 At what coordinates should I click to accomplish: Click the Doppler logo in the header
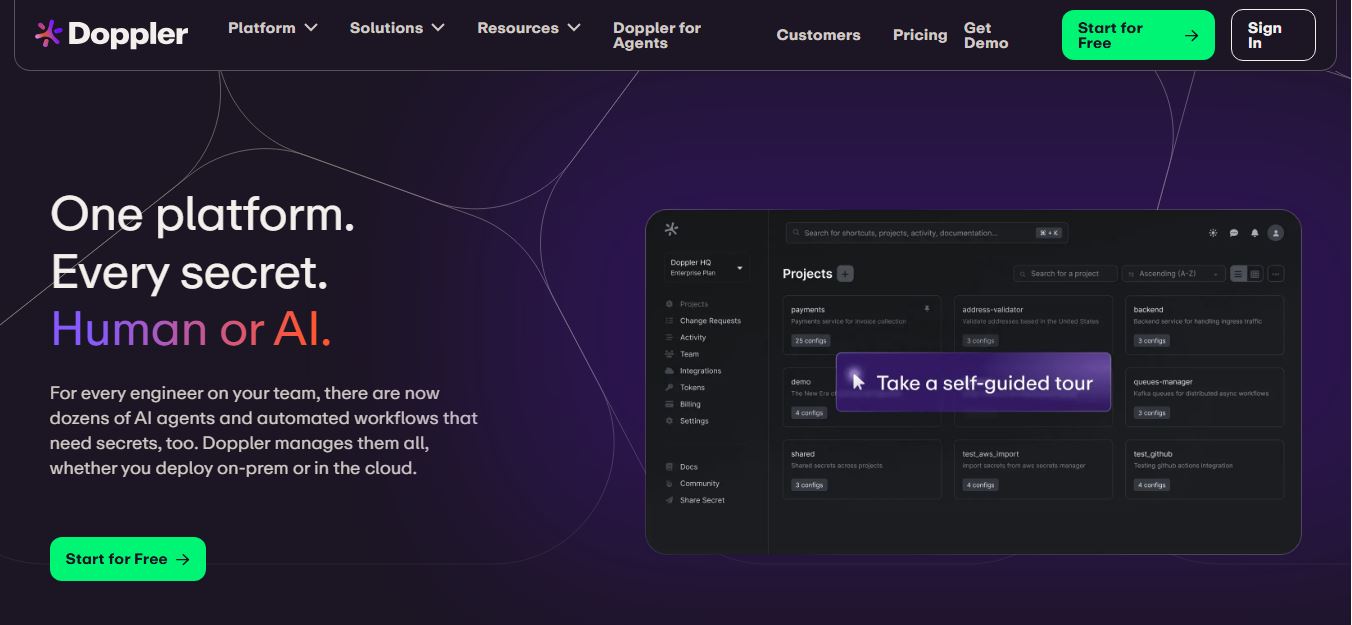tap(111, 34)
